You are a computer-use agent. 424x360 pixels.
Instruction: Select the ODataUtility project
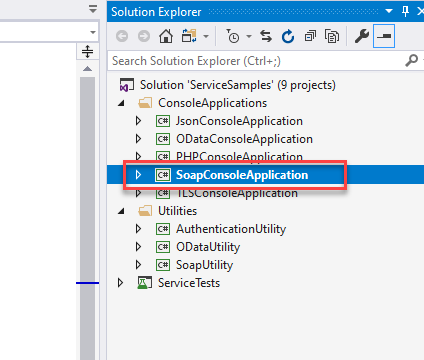[208, 247]
